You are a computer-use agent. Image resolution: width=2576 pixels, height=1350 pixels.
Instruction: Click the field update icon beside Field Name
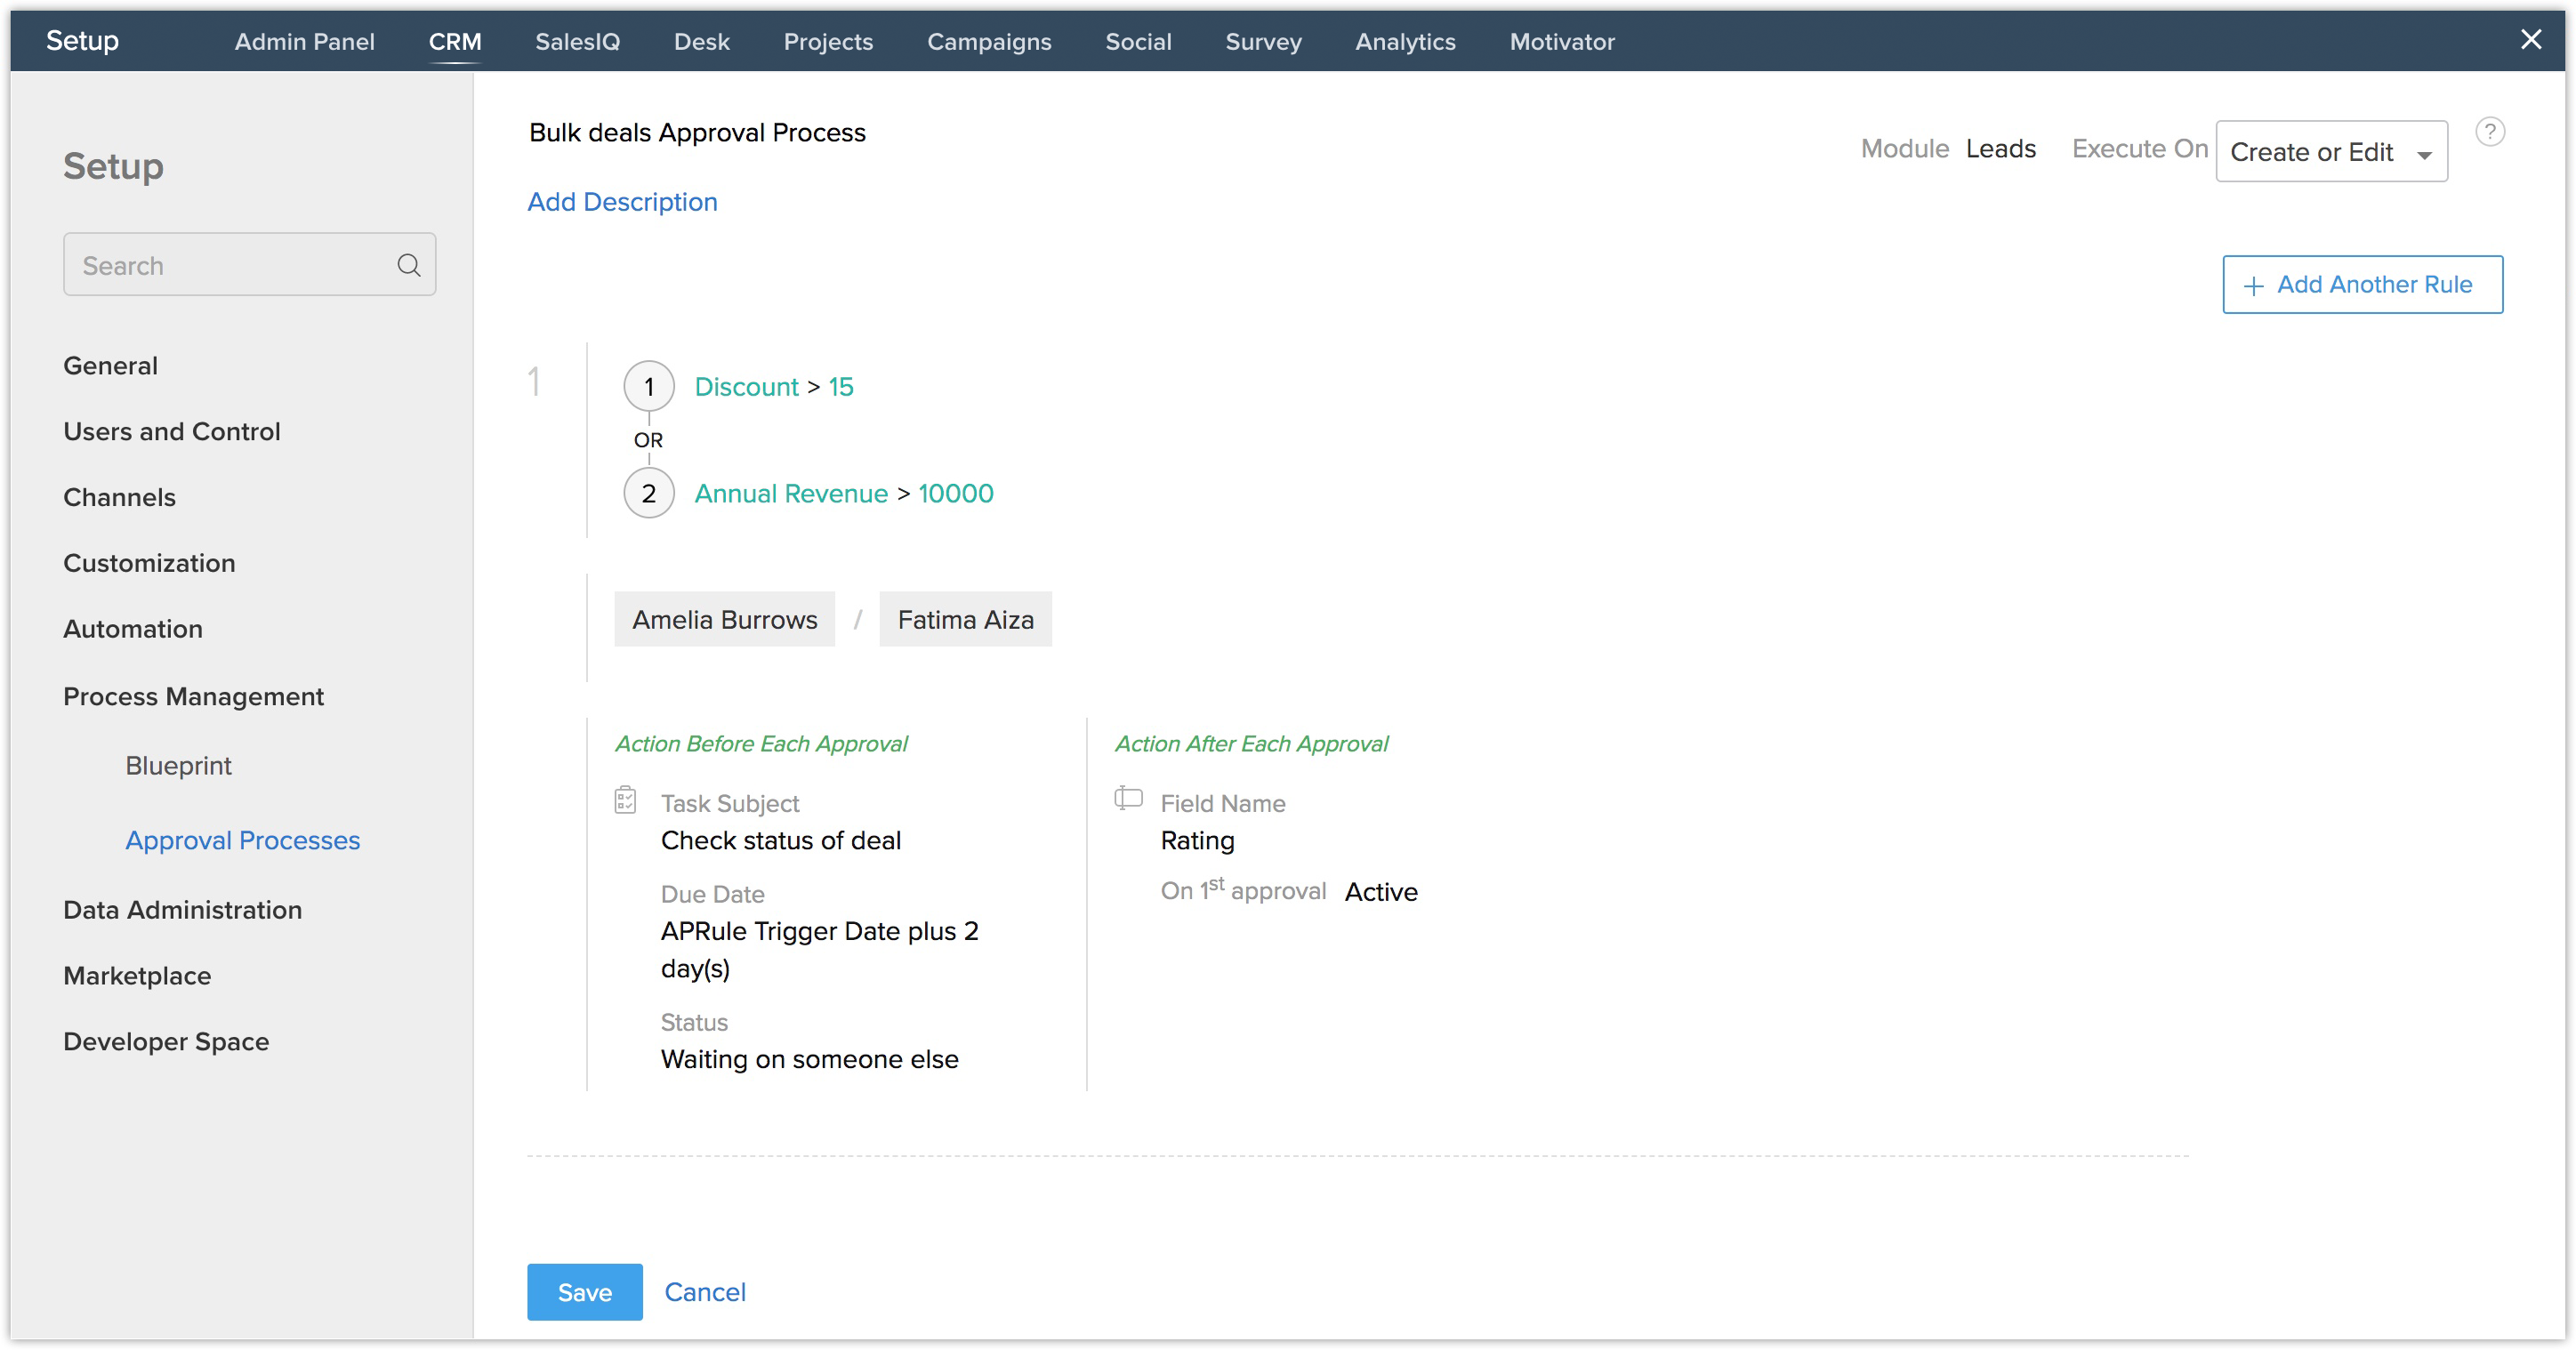[x=1128, y=798]
